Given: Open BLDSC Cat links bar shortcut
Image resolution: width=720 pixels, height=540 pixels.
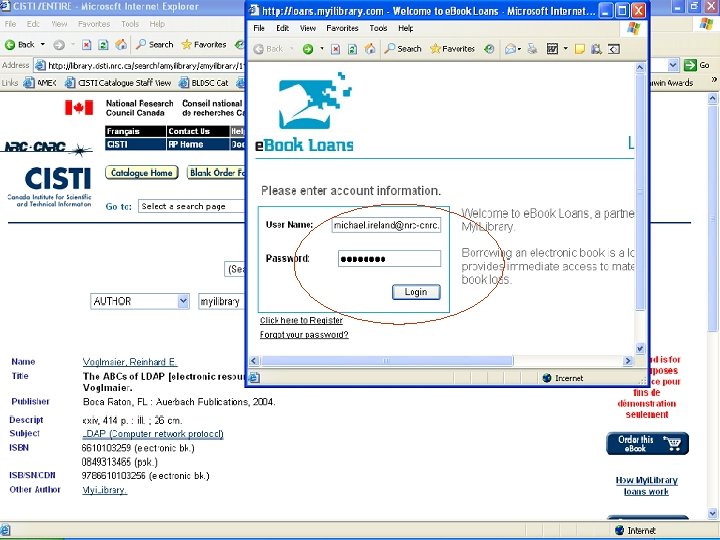Looking at the screenshot, I should pos(203,83).
